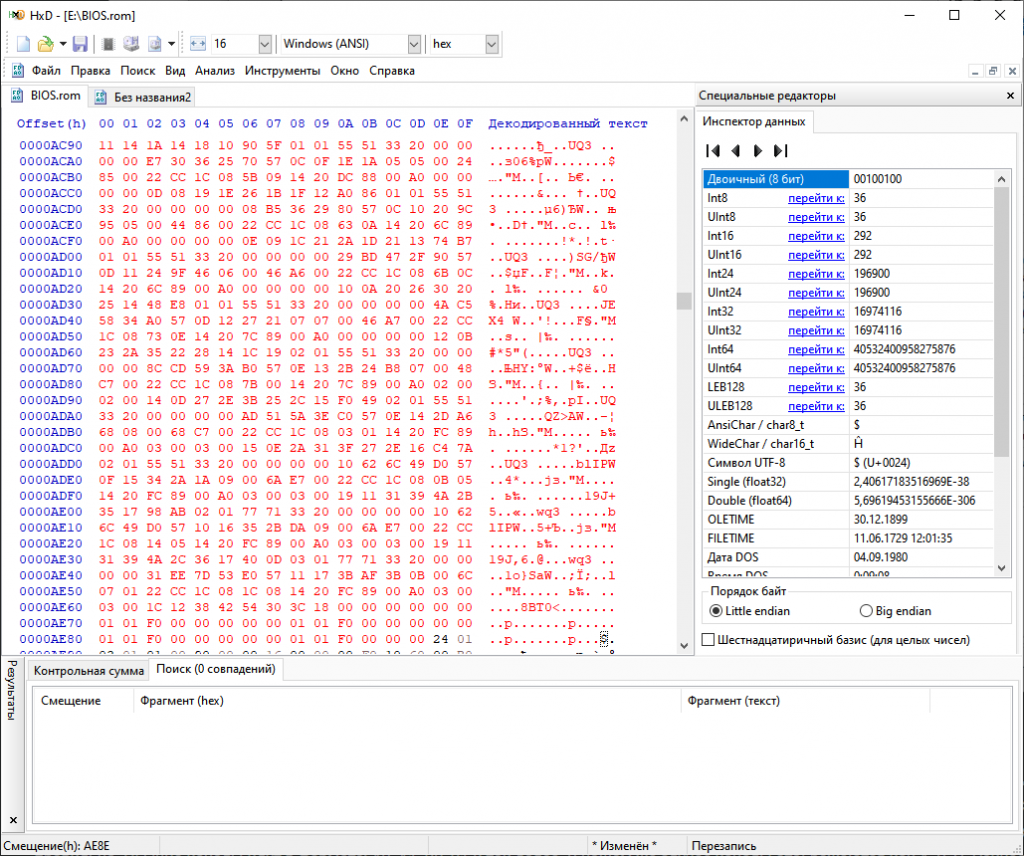Click перейти к link for UInt32
Viewport: 1024px width, 856px height.
(x=816, y=330)
